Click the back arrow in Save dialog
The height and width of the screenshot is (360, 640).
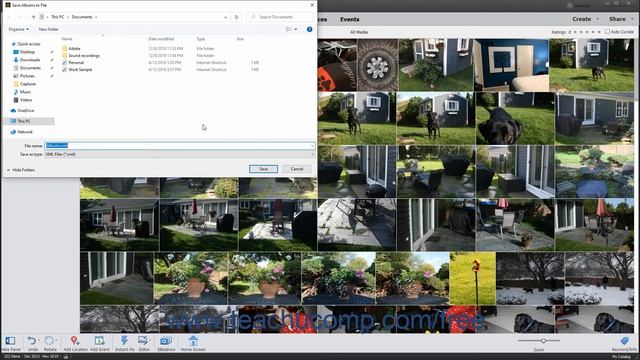pyautogui.click(x=9, y=17)
